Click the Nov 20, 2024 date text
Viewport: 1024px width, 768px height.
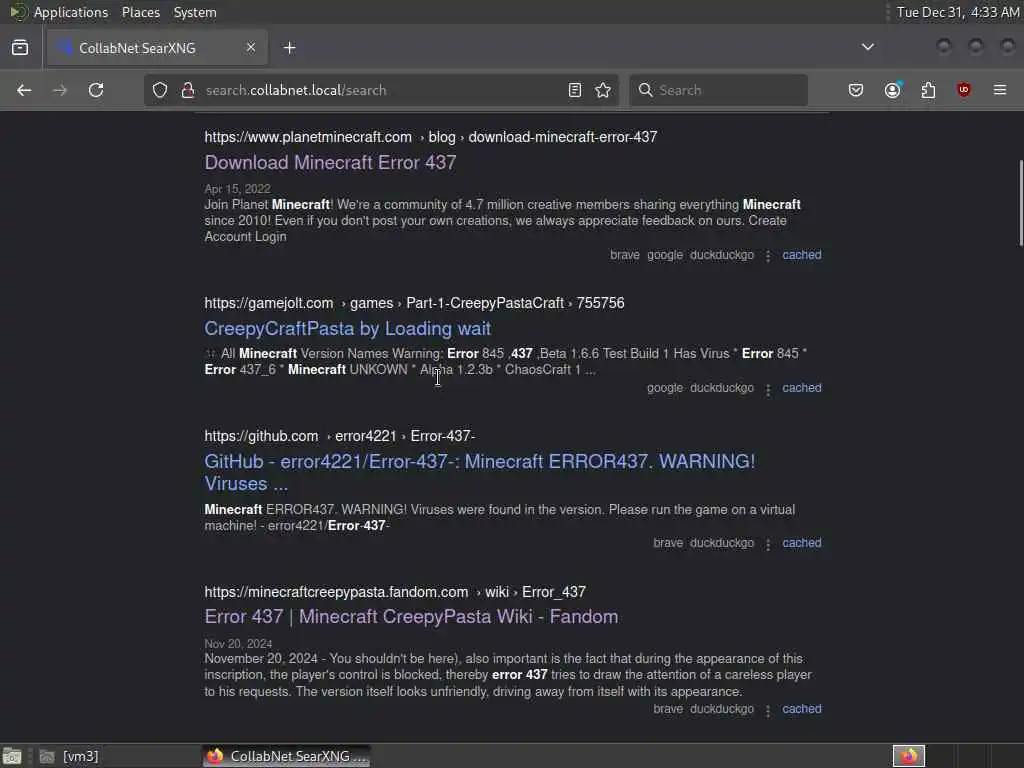pyautogui.click(x=238, y=644)
